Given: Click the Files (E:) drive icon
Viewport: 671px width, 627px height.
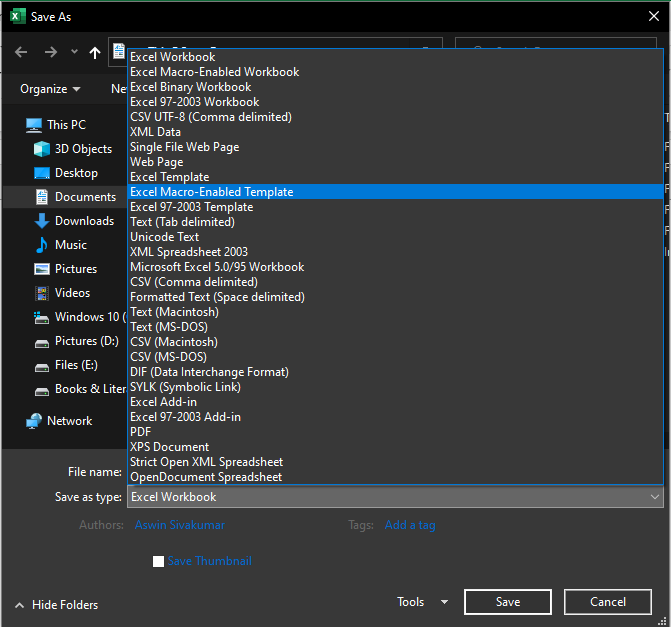Looking at the screenshot, I should click(x=42, y=367).
